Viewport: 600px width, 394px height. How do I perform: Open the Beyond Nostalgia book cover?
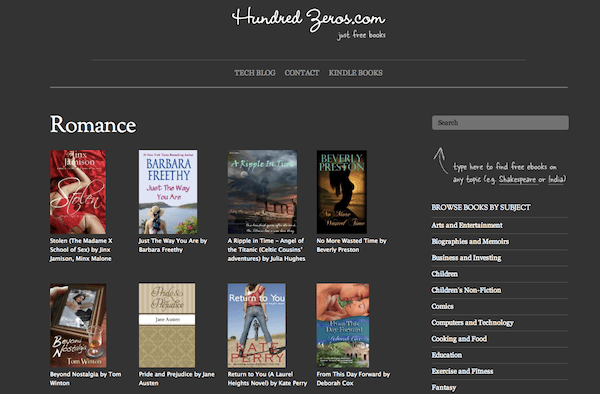(78, 325)
